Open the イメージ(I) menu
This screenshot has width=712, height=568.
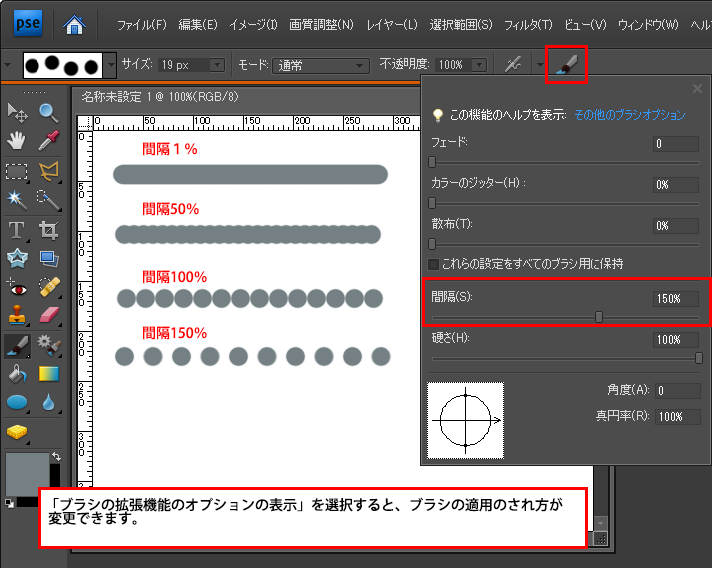[253, 25]
